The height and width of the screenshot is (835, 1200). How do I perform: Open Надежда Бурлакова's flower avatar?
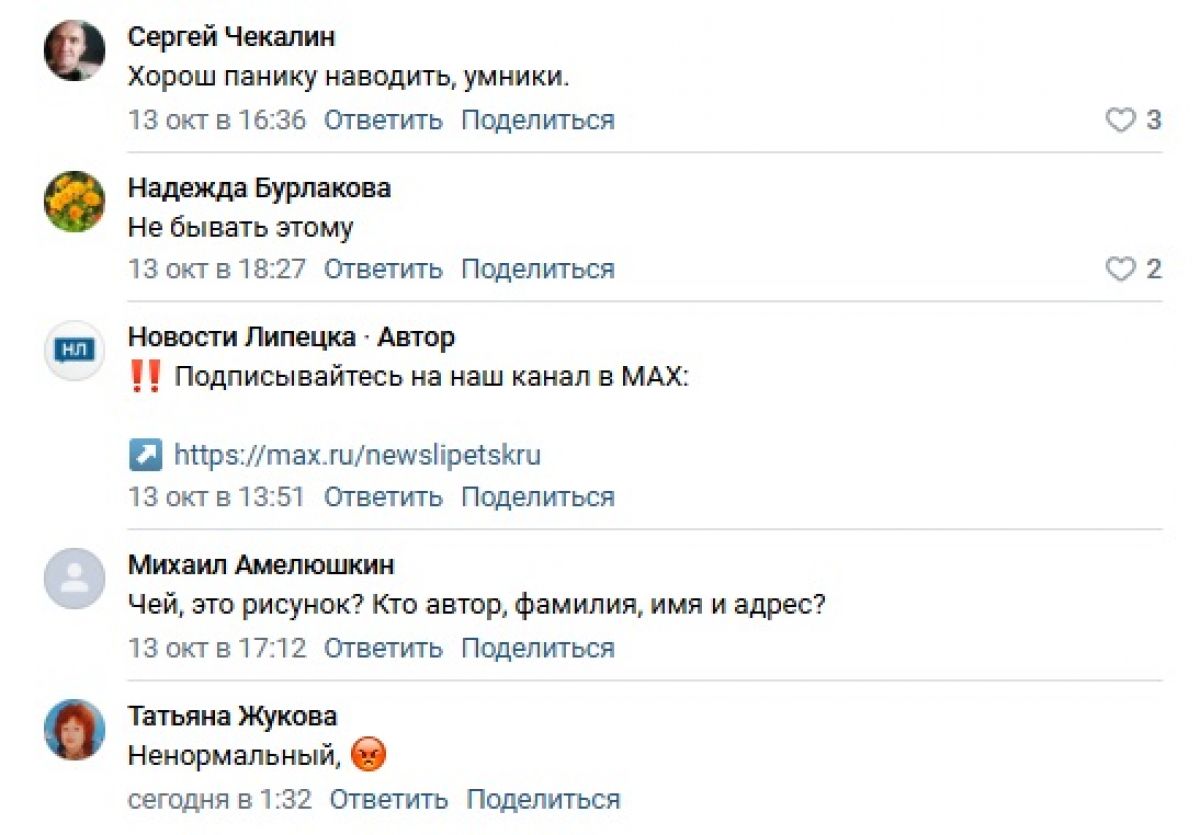coord(75,201)
